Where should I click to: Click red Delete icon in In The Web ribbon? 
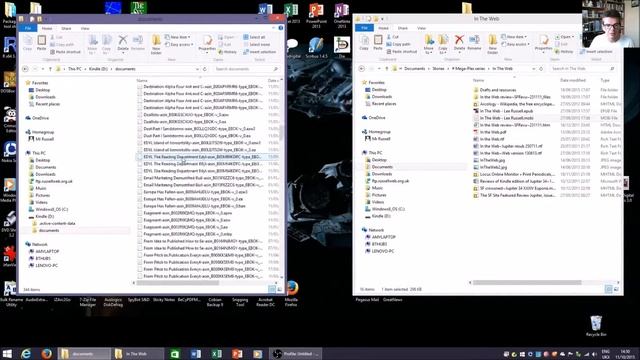(x=459, y=42)
